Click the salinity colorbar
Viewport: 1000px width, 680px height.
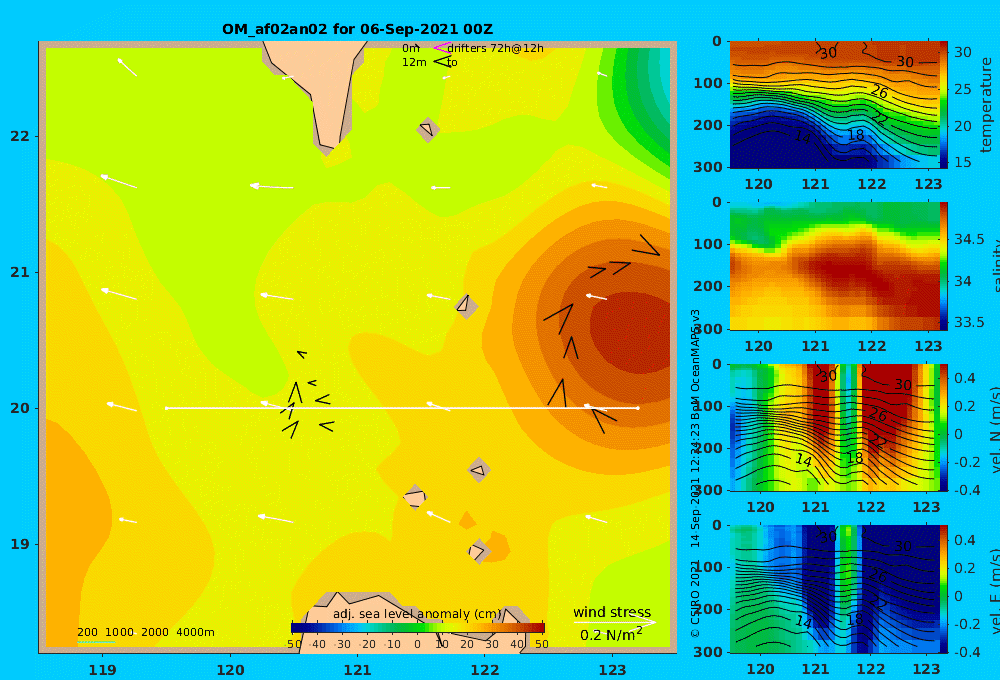(944, 266)
